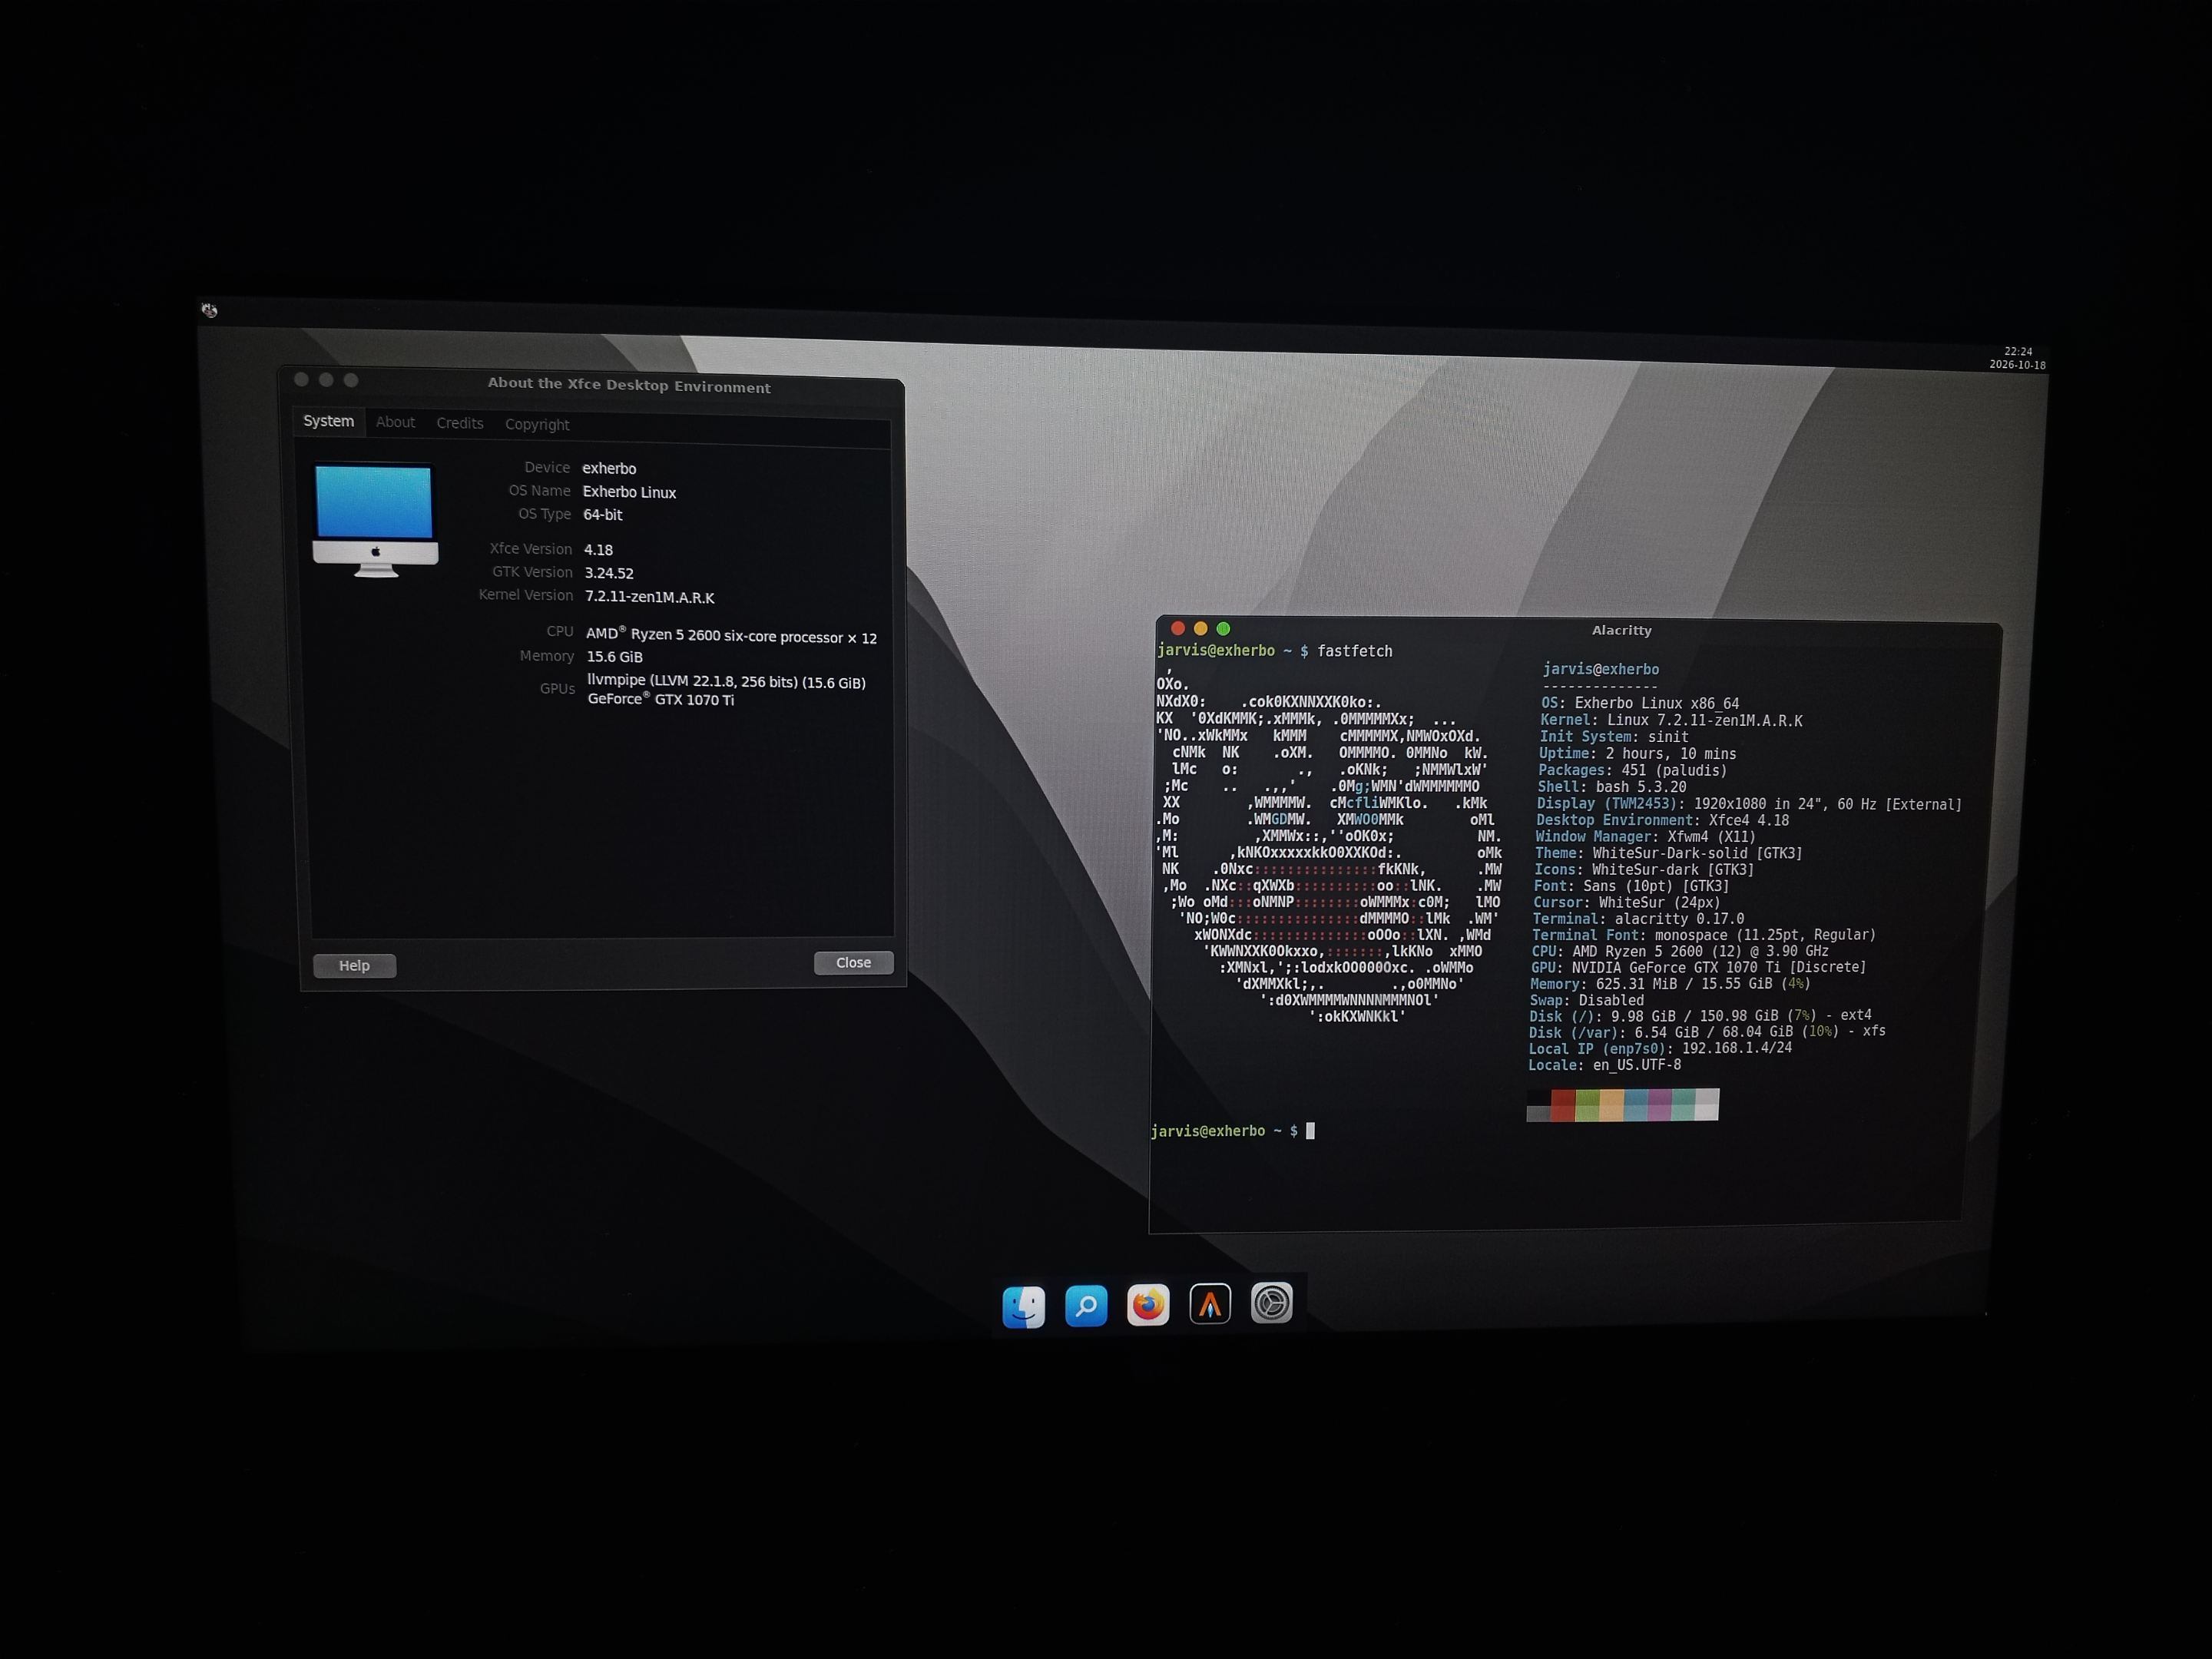Click the 'Init System: sinit' line
Viewport: 2212px width, 1659px height.
1614,737
